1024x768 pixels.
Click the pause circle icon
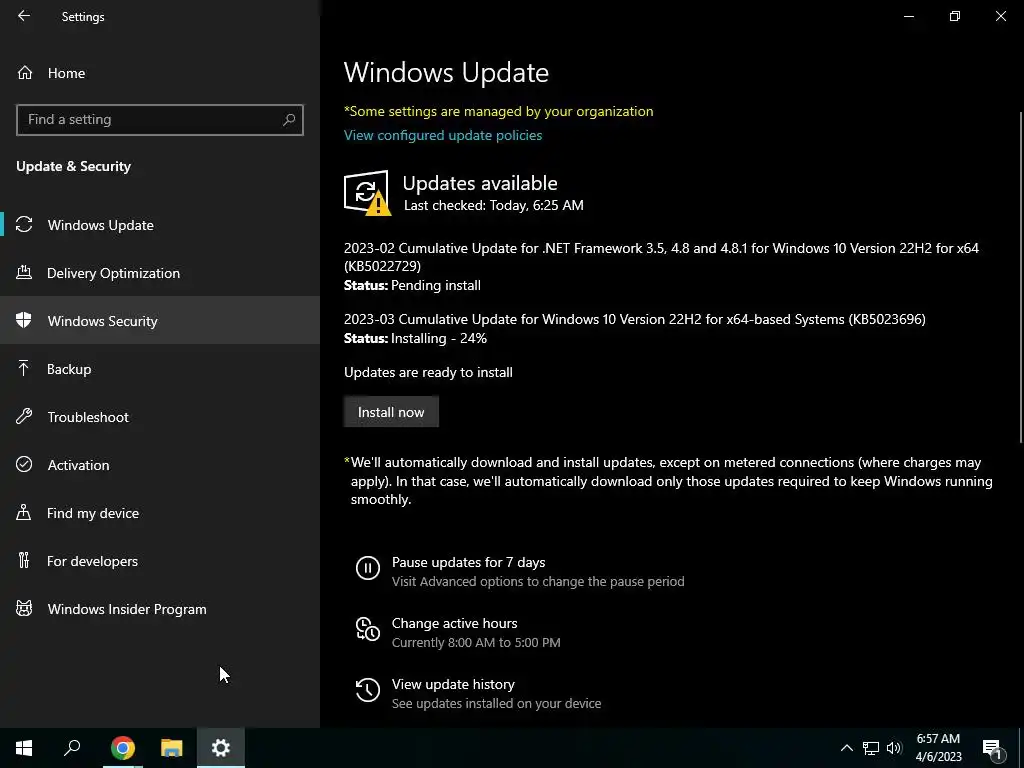pyautogui.click(x=368, y=568)
